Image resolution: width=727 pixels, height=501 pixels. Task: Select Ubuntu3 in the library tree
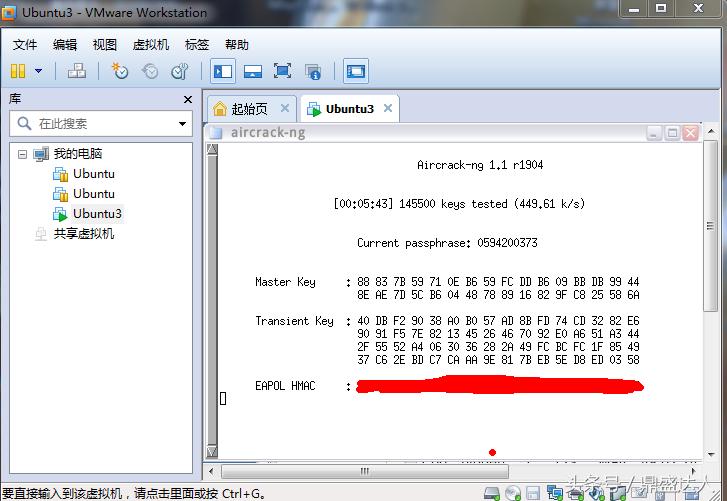click(x=97, y=214)
